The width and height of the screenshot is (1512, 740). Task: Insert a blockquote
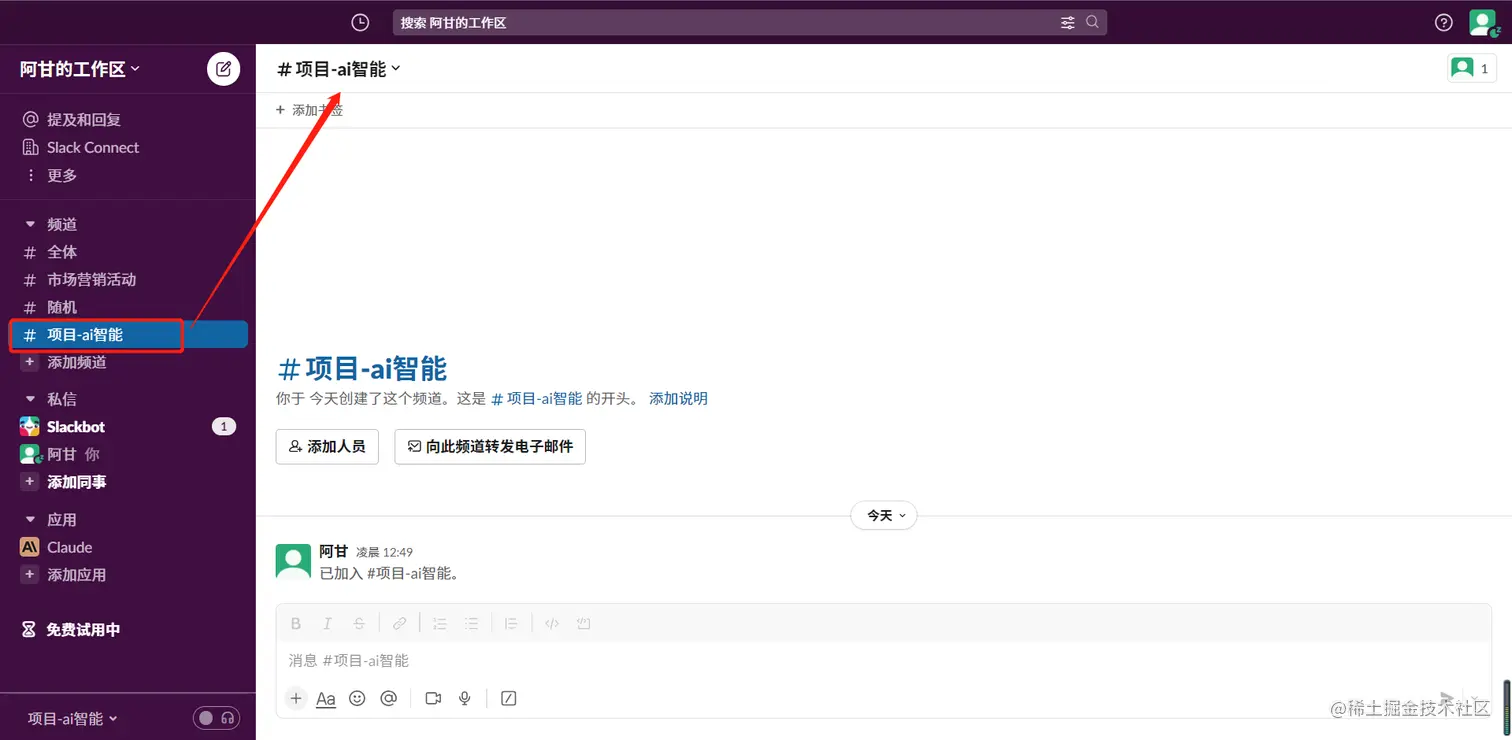pos(511,623)
